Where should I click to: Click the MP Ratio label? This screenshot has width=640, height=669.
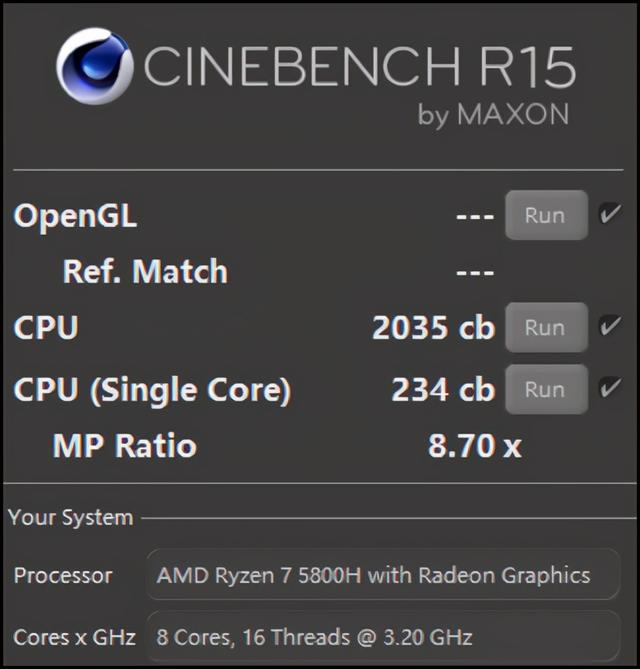click(x=124, y=446)
